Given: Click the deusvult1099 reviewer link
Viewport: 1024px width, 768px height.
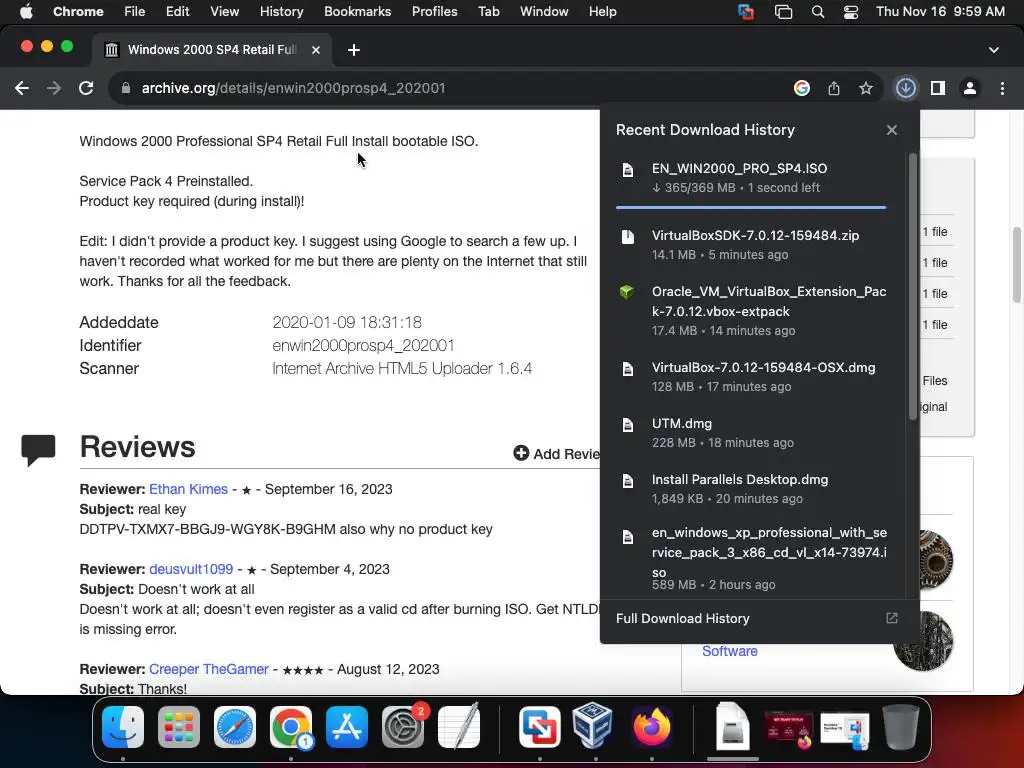Looking at the screenshot, I should pos(191,569).
